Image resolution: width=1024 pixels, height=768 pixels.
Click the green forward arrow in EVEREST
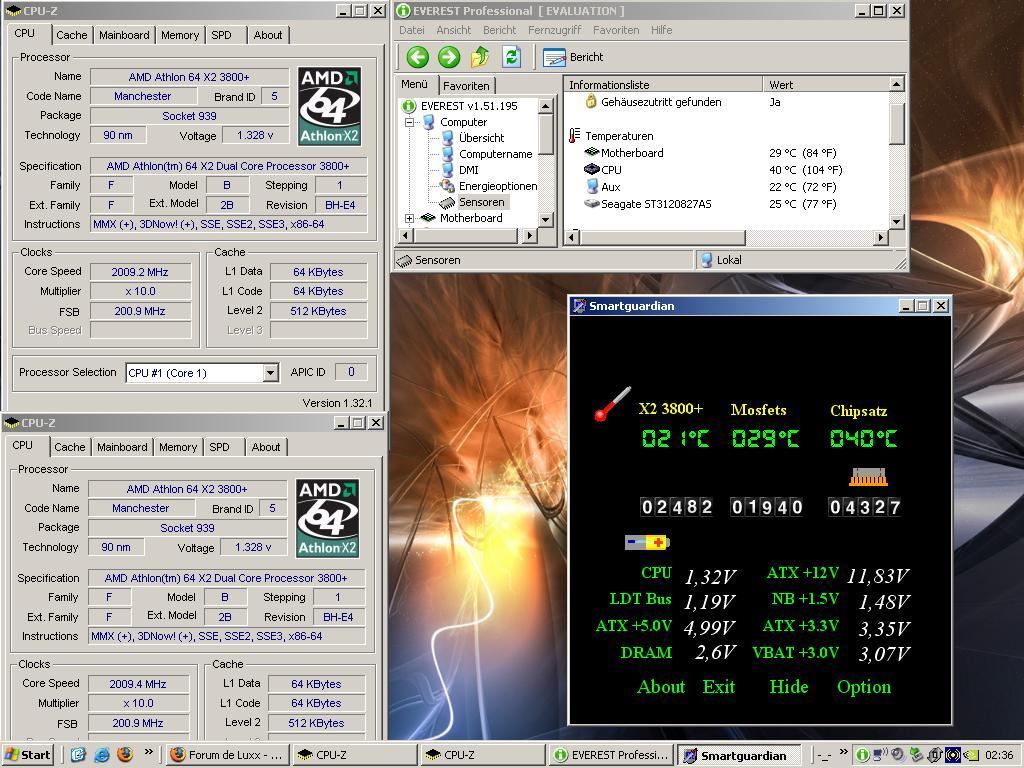449,57
